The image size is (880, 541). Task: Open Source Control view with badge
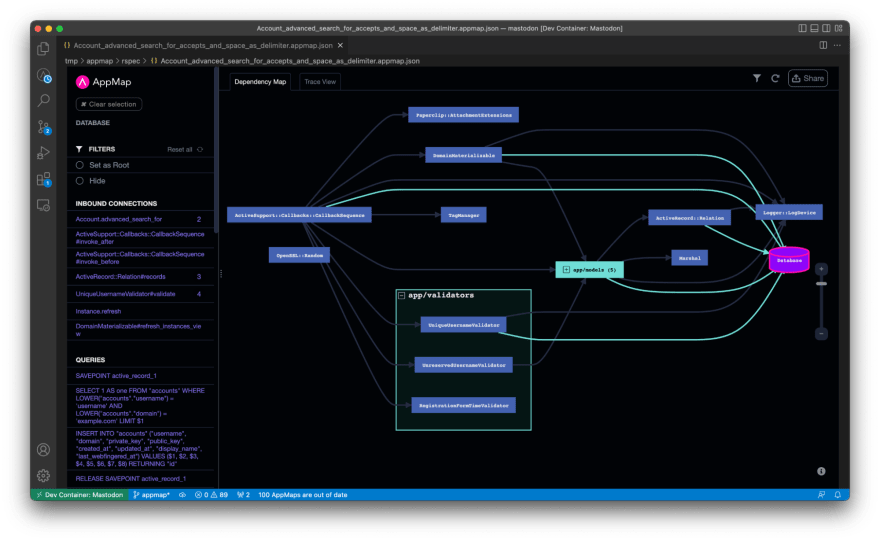tap(44, 127)
